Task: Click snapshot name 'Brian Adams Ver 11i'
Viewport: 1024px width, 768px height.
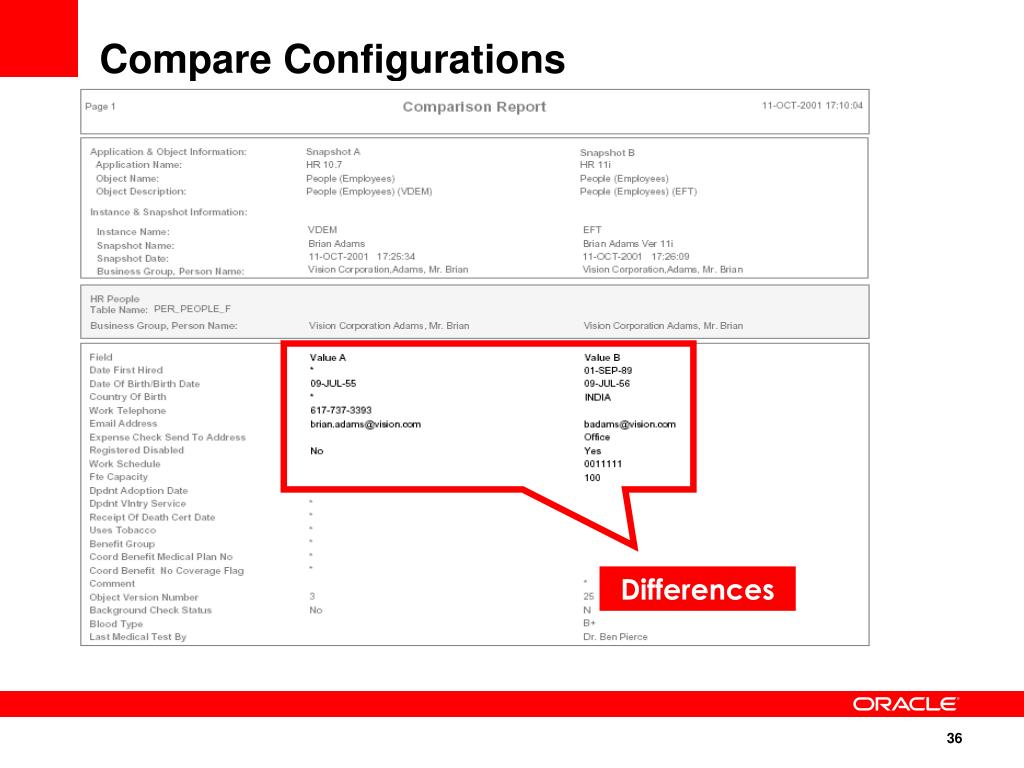Action: [x=628, y=244]
